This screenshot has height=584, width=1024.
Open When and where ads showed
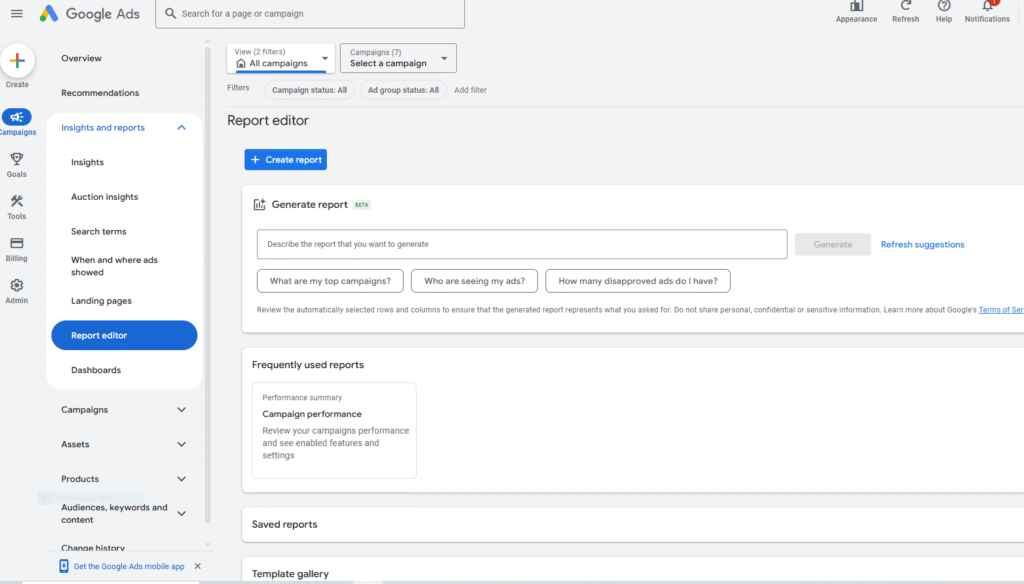[114, 266]
